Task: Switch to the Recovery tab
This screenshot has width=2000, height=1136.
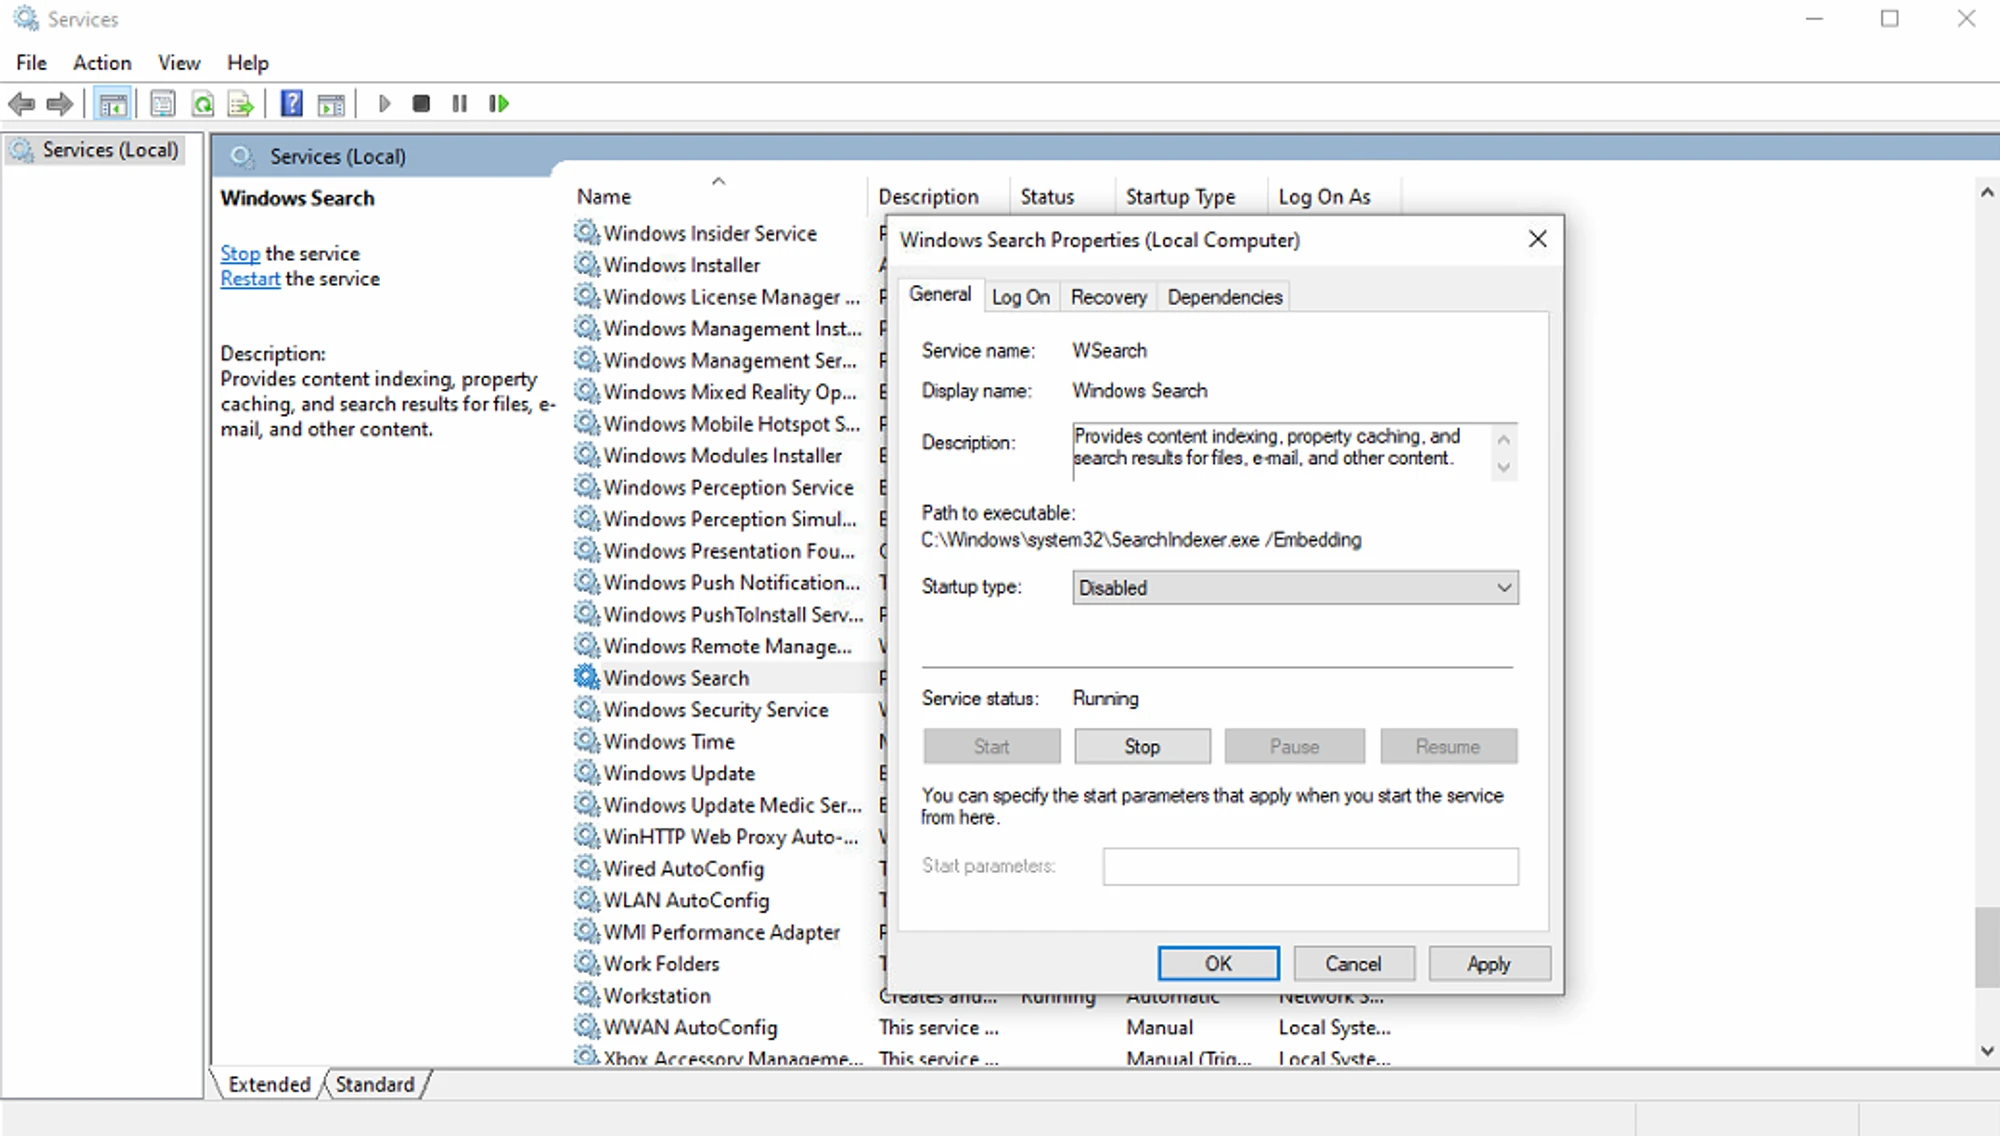Action: 1108,297
